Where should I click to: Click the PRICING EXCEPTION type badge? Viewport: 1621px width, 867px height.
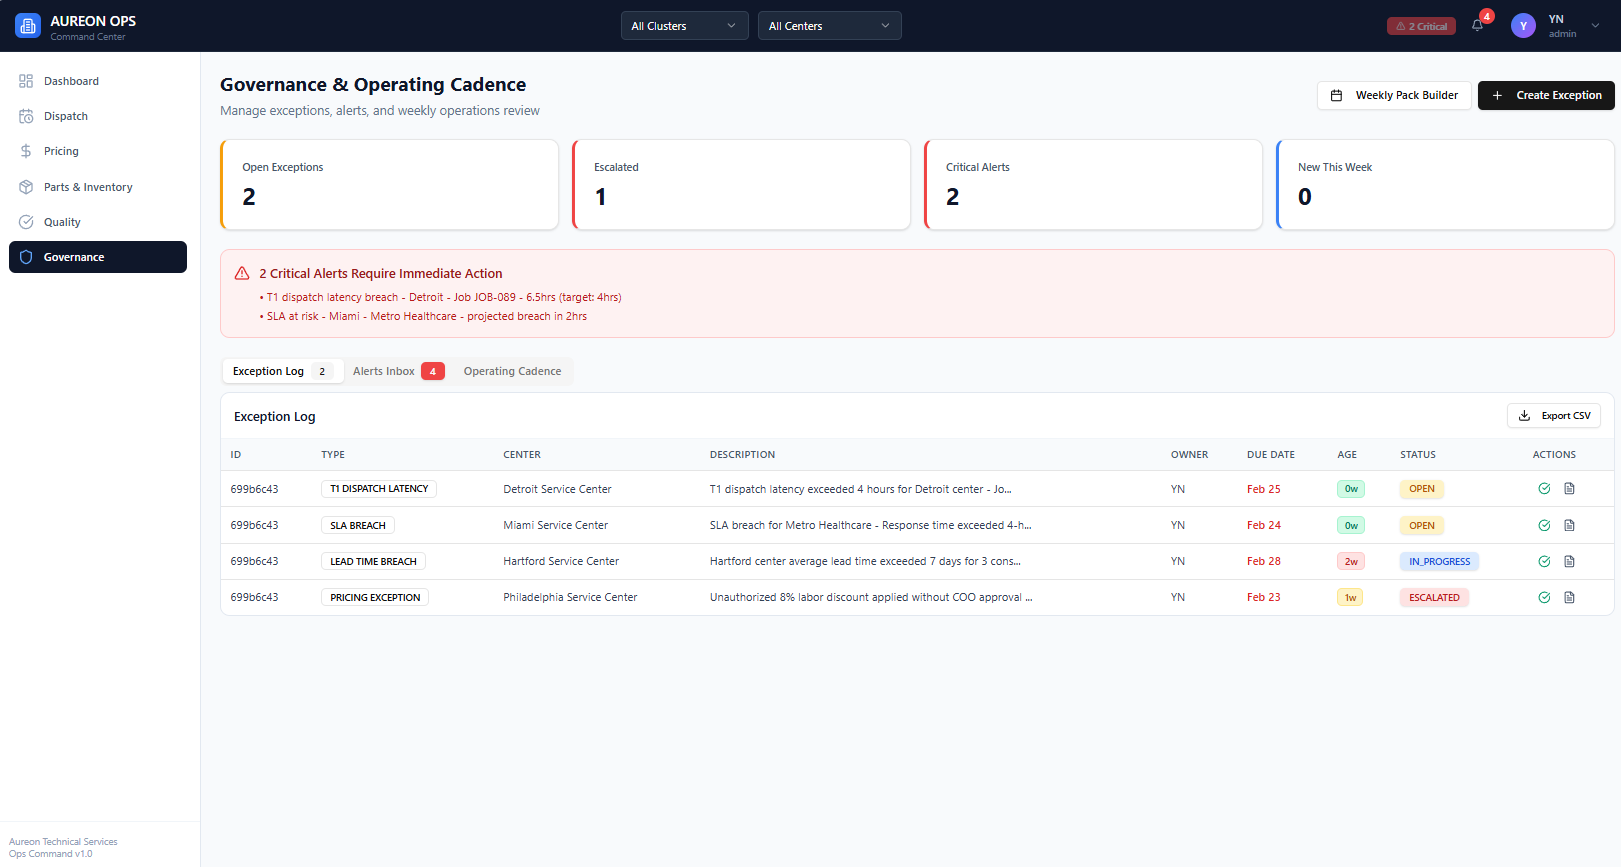(375, 597)
